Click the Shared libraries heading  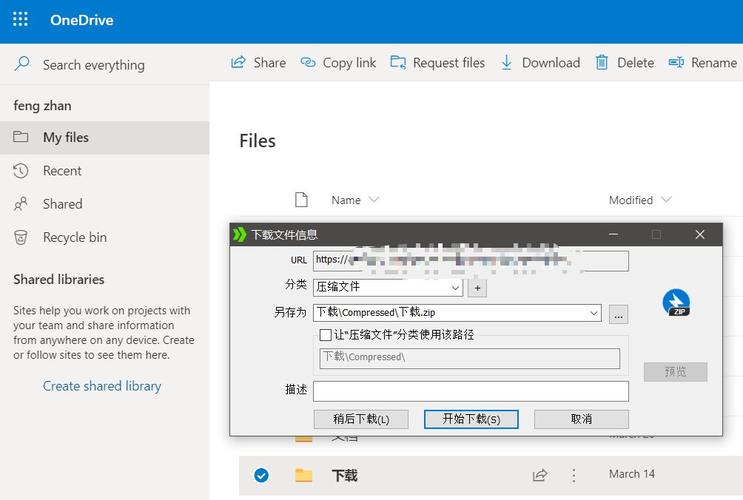click(59, 280)
